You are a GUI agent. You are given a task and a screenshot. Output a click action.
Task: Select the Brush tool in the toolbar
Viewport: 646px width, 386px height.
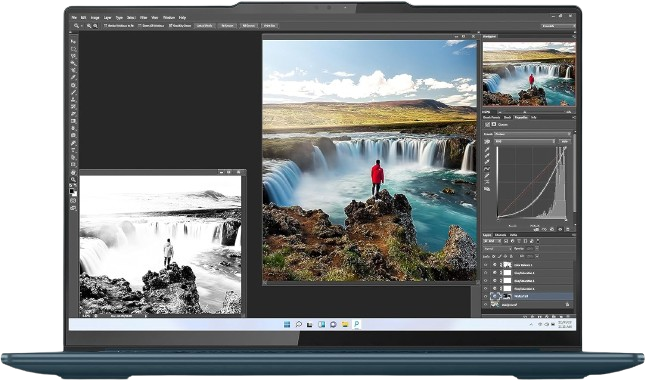73,92
